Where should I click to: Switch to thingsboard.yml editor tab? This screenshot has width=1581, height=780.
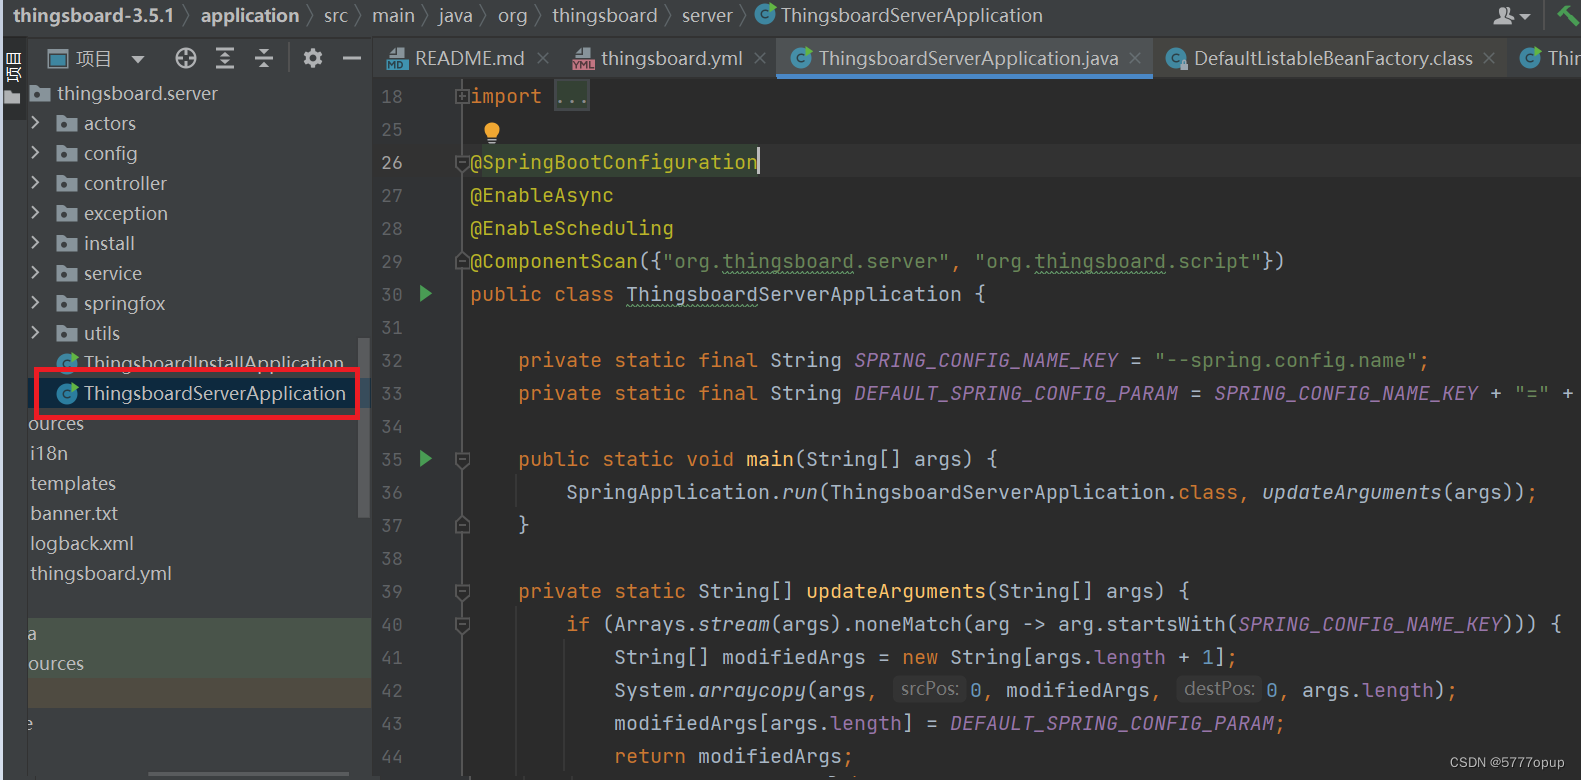pos(672,59)
